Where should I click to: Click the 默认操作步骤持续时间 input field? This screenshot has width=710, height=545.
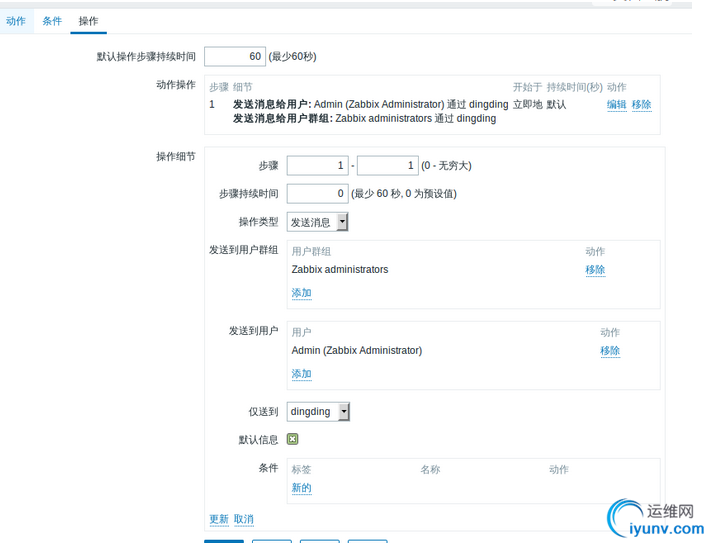235,57
